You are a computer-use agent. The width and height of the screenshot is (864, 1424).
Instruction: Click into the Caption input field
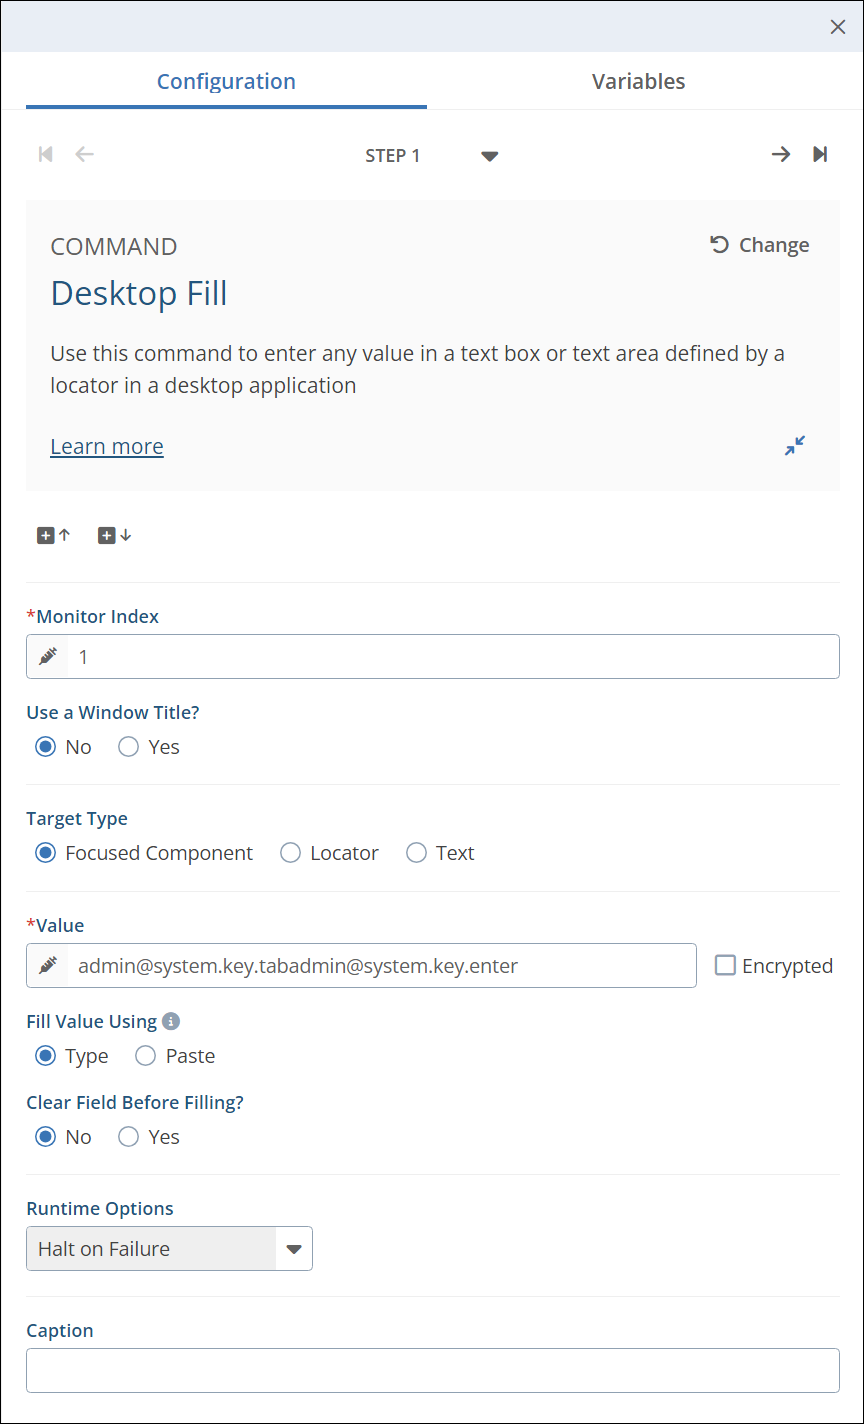[432, 1371]
